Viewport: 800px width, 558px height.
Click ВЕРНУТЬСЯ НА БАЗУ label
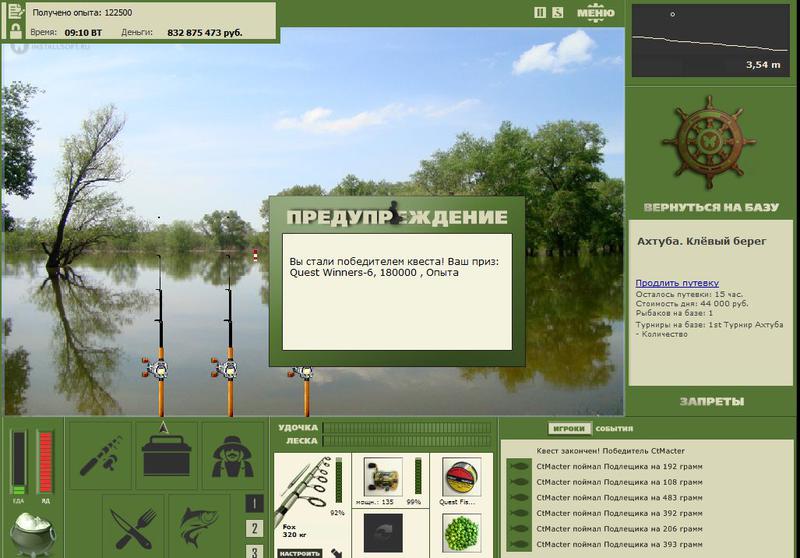[x=711, y=207]
